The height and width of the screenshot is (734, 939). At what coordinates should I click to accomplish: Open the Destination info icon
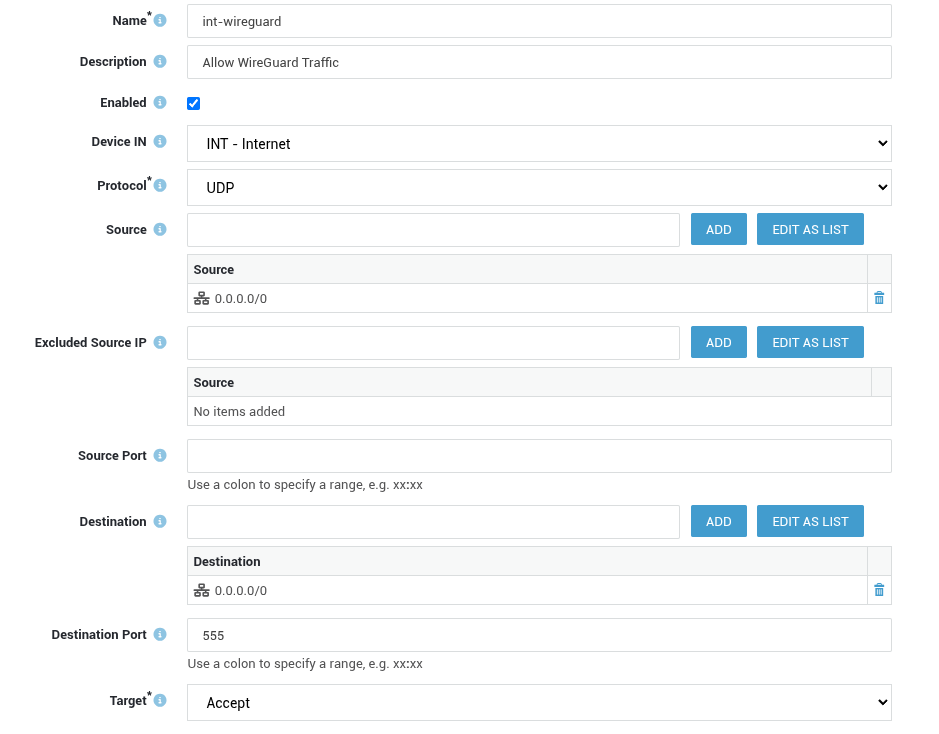tap(160, 521)
